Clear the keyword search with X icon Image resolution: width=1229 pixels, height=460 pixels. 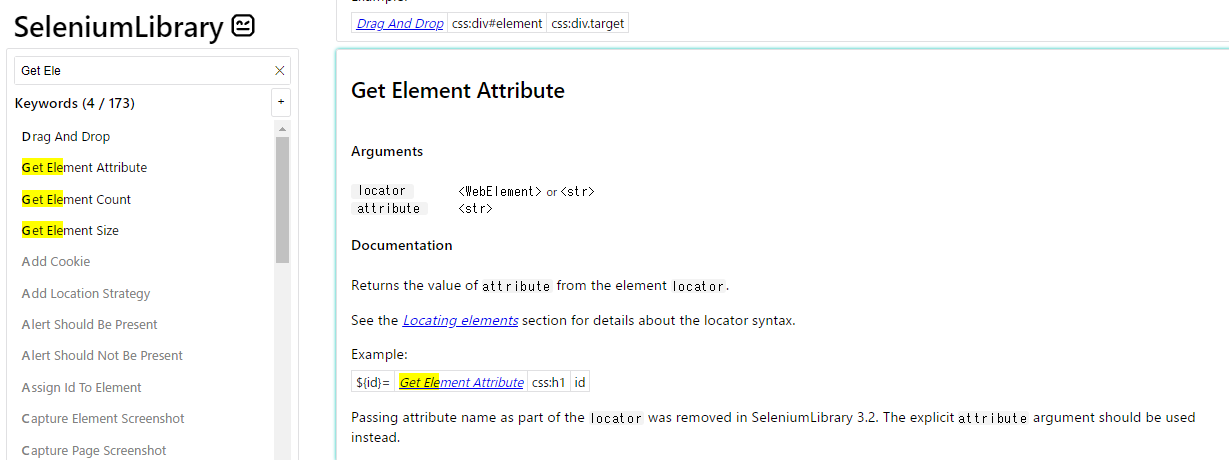280,71
